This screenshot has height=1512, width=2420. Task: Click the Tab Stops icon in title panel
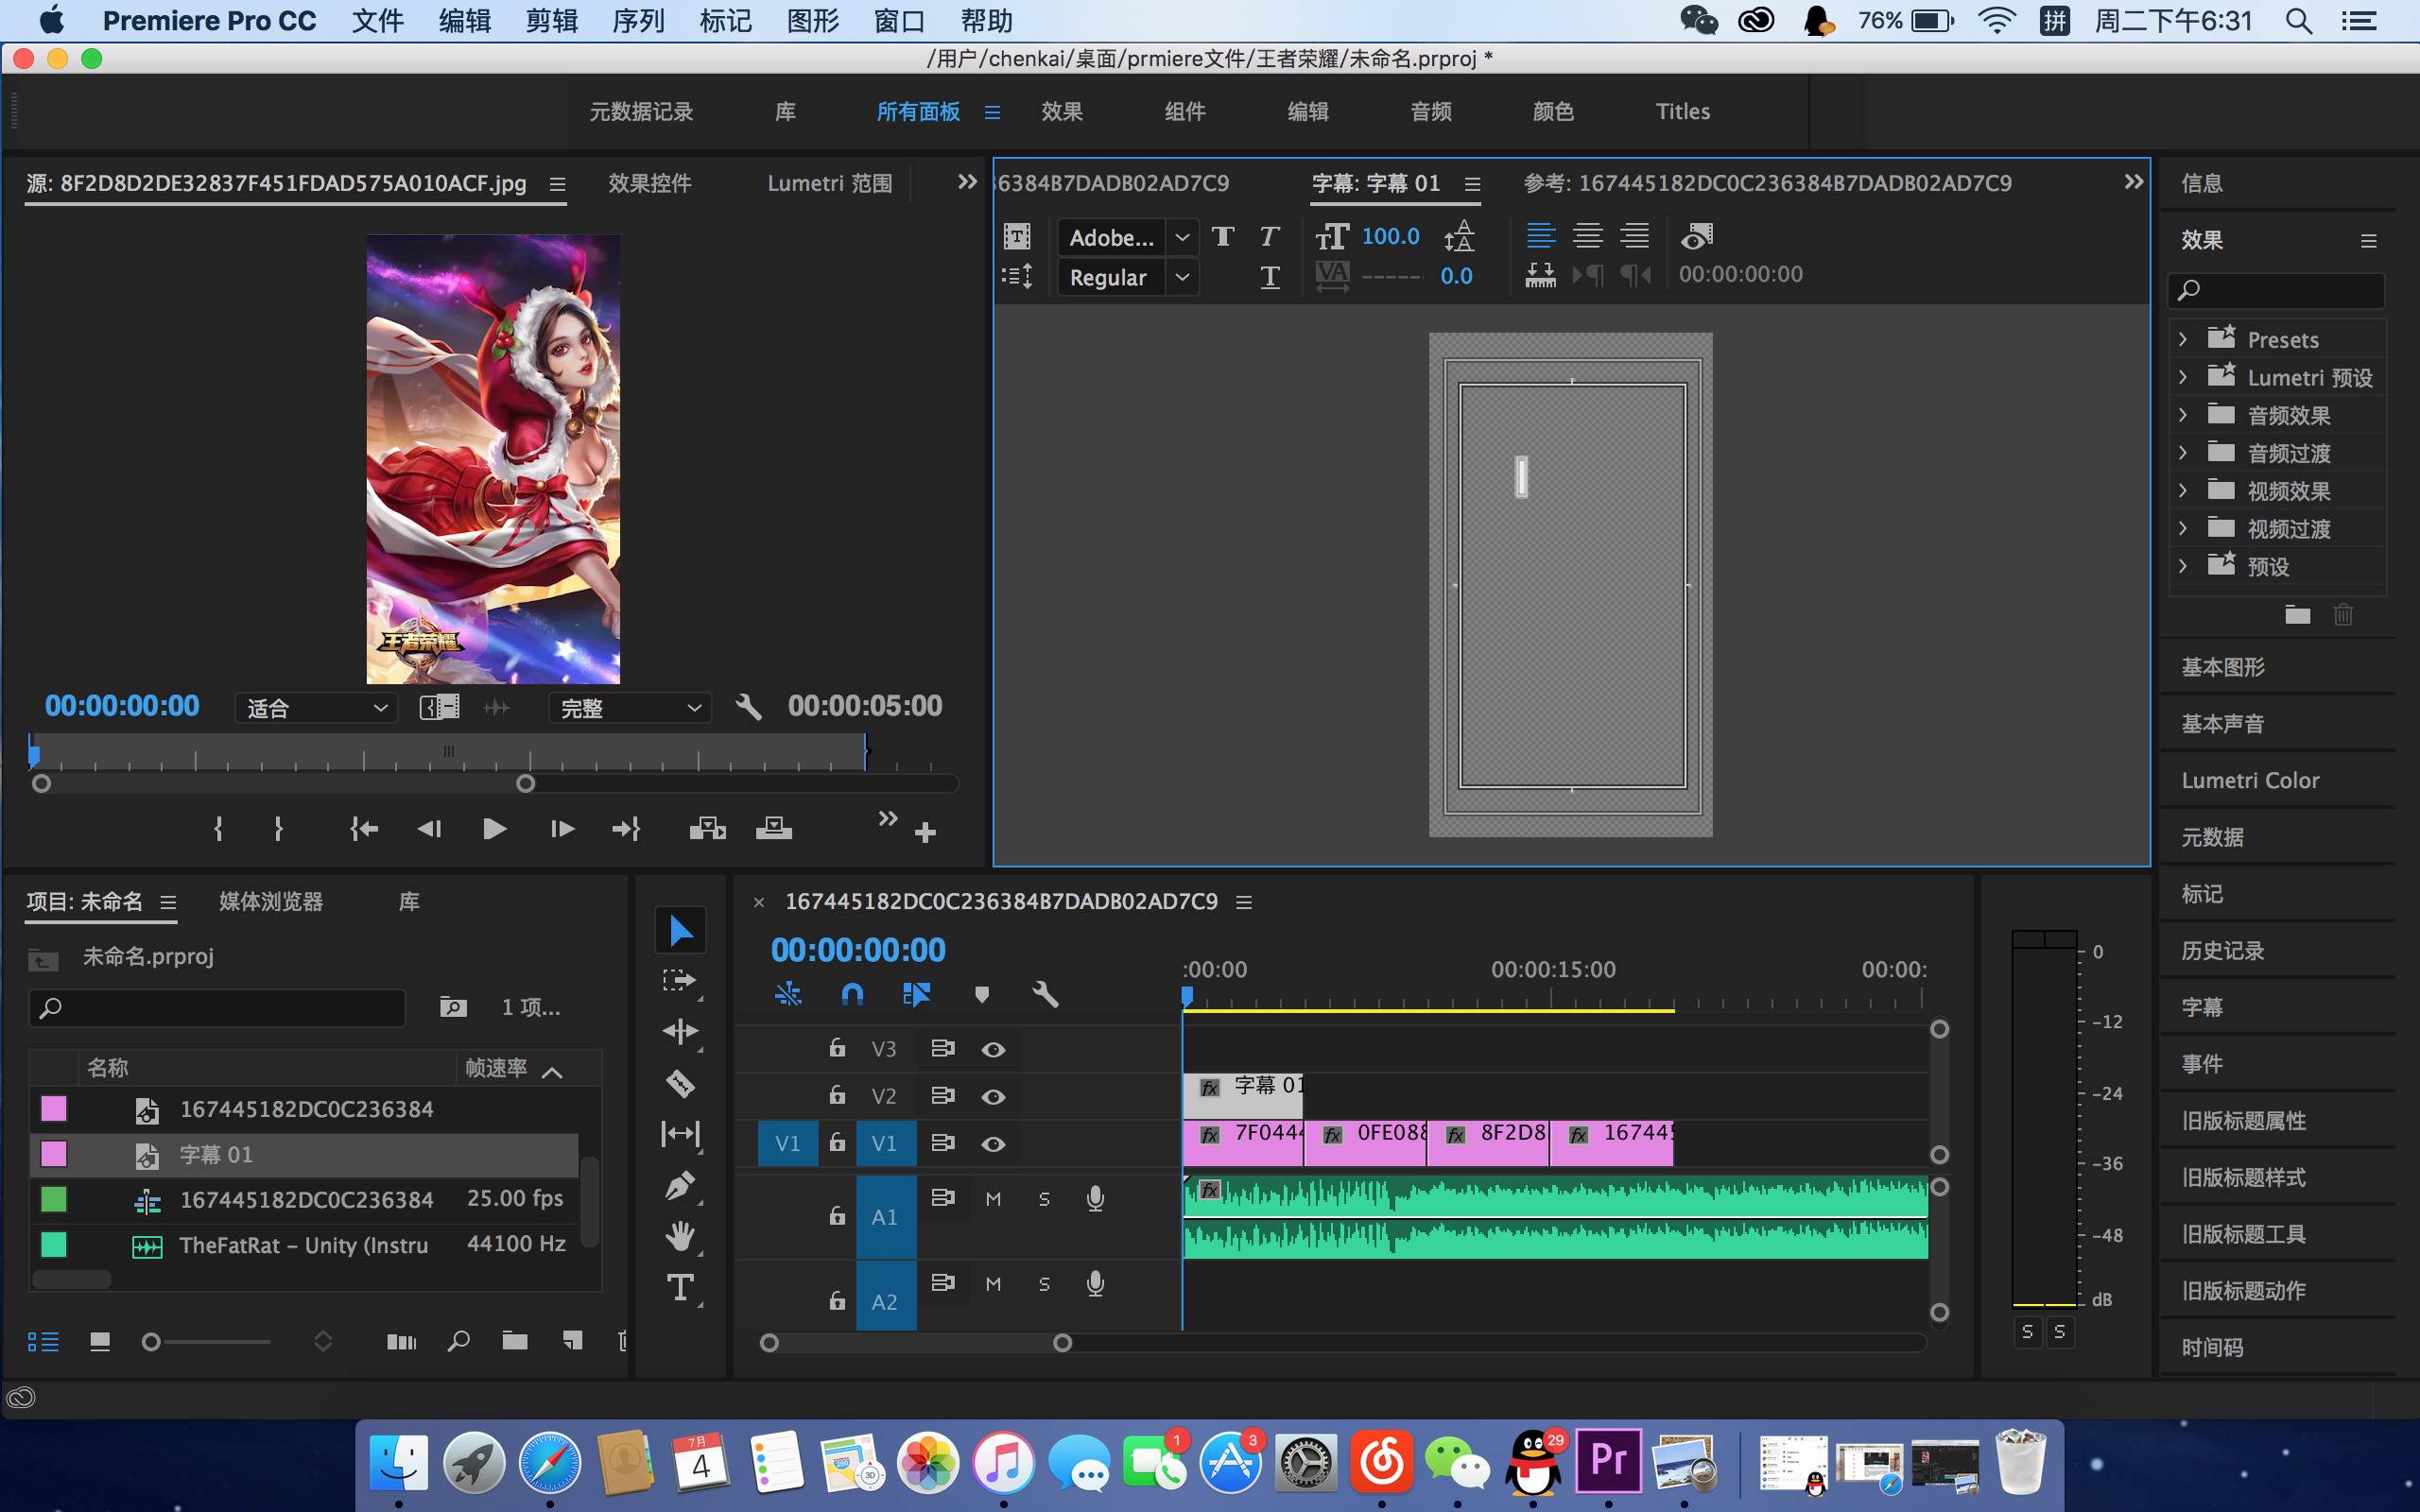pyautogui.click(x=1540, y=275)
